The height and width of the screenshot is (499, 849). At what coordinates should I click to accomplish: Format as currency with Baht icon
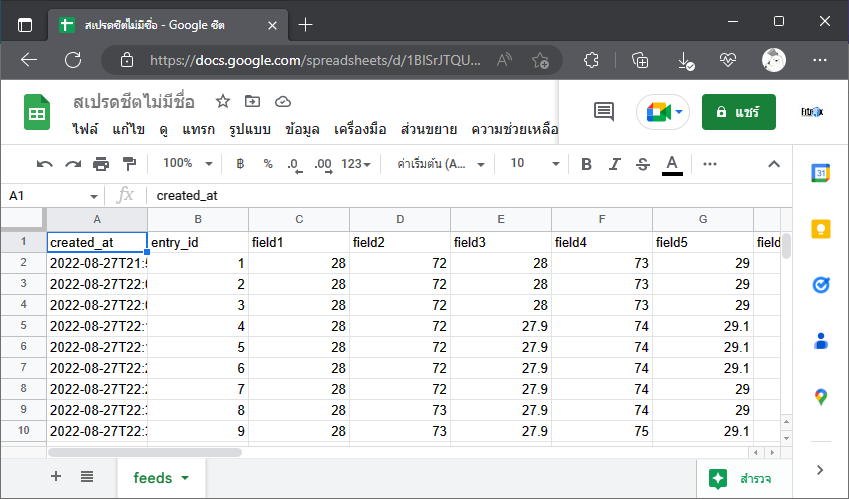tap(240, 164)
